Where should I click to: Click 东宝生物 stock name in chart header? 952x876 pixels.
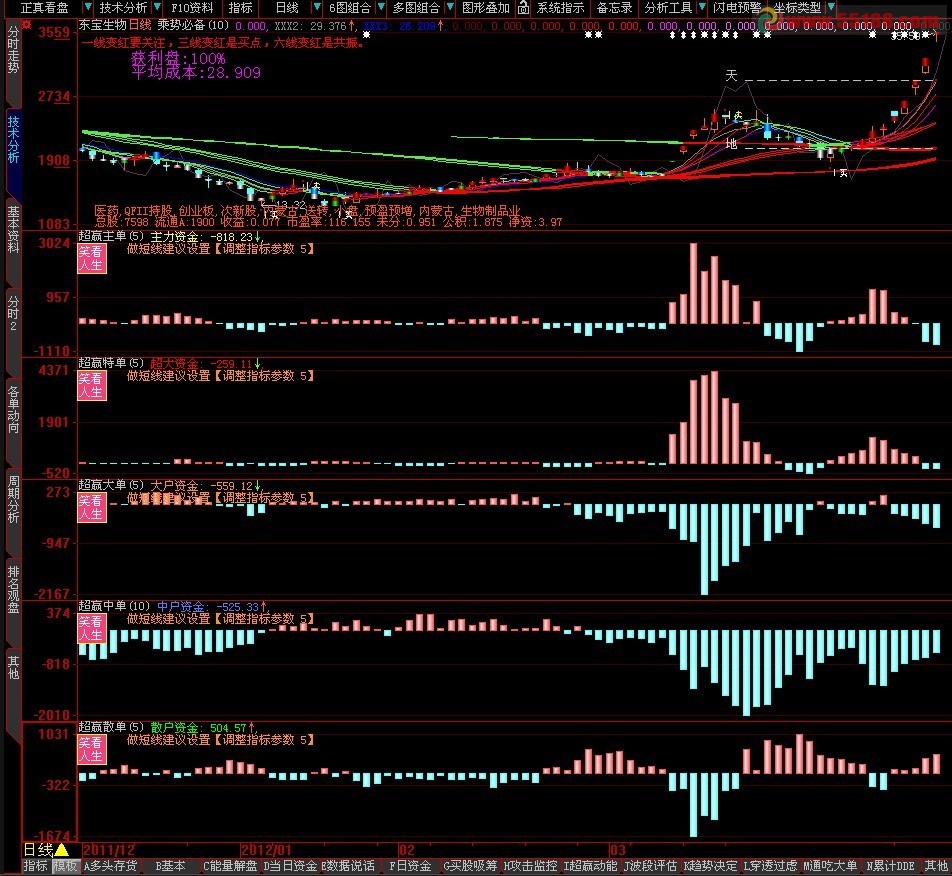point(103,25)
